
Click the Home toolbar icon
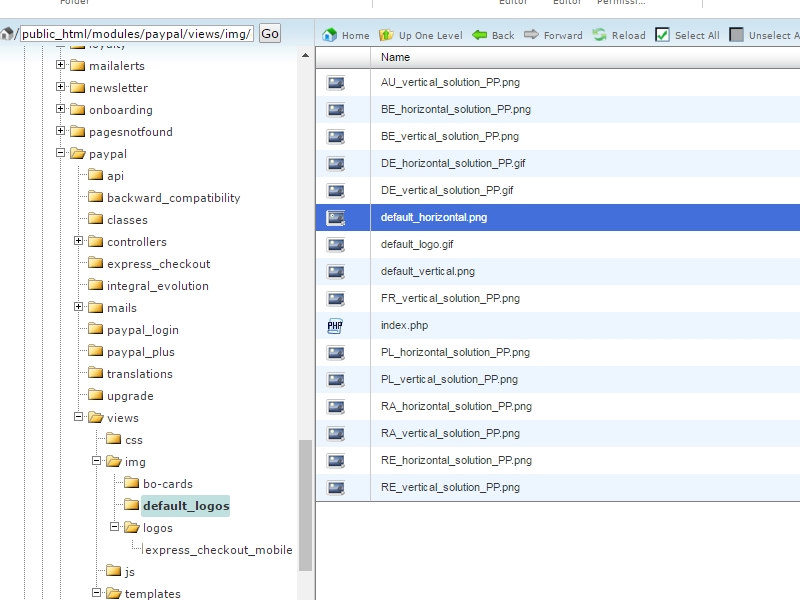point(330,35)
